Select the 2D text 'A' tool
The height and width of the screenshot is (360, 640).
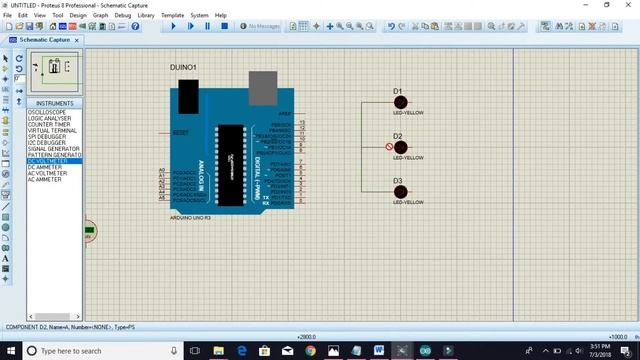(x=5, y=258)
